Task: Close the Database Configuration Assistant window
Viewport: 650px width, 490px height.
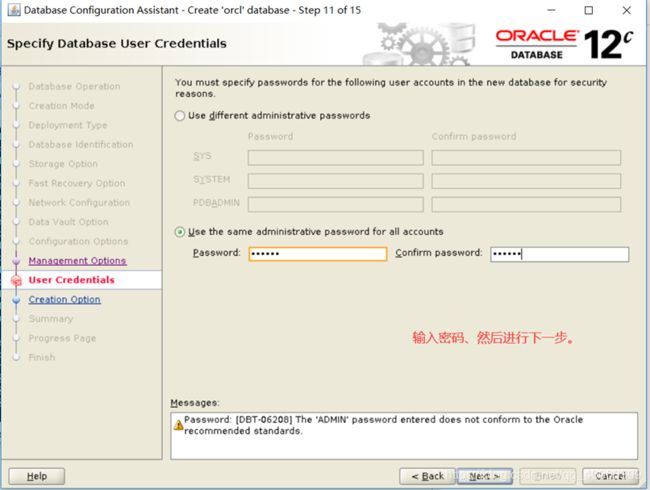Action: click(x=627, y=10)
